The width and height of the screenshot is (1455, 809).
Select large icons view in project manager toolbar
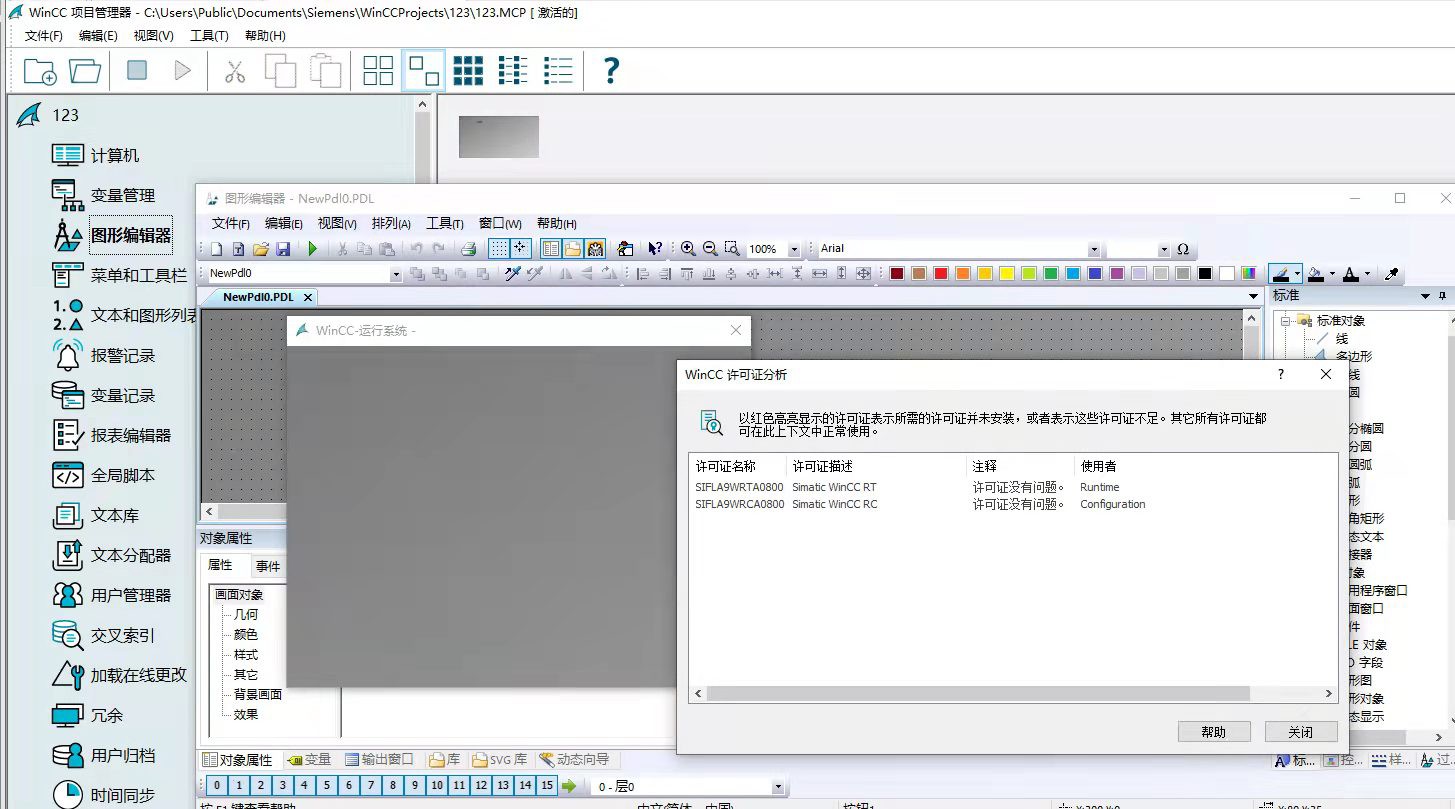tap(378, 71)
